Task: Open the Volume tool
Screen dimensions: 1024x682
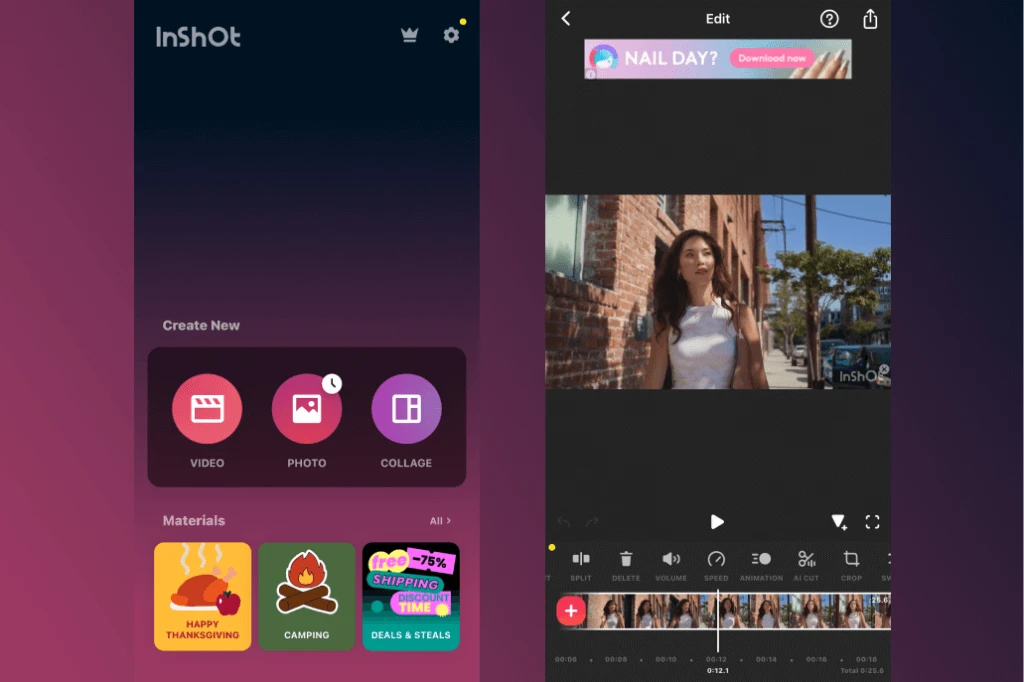Action: pos(671,566)
